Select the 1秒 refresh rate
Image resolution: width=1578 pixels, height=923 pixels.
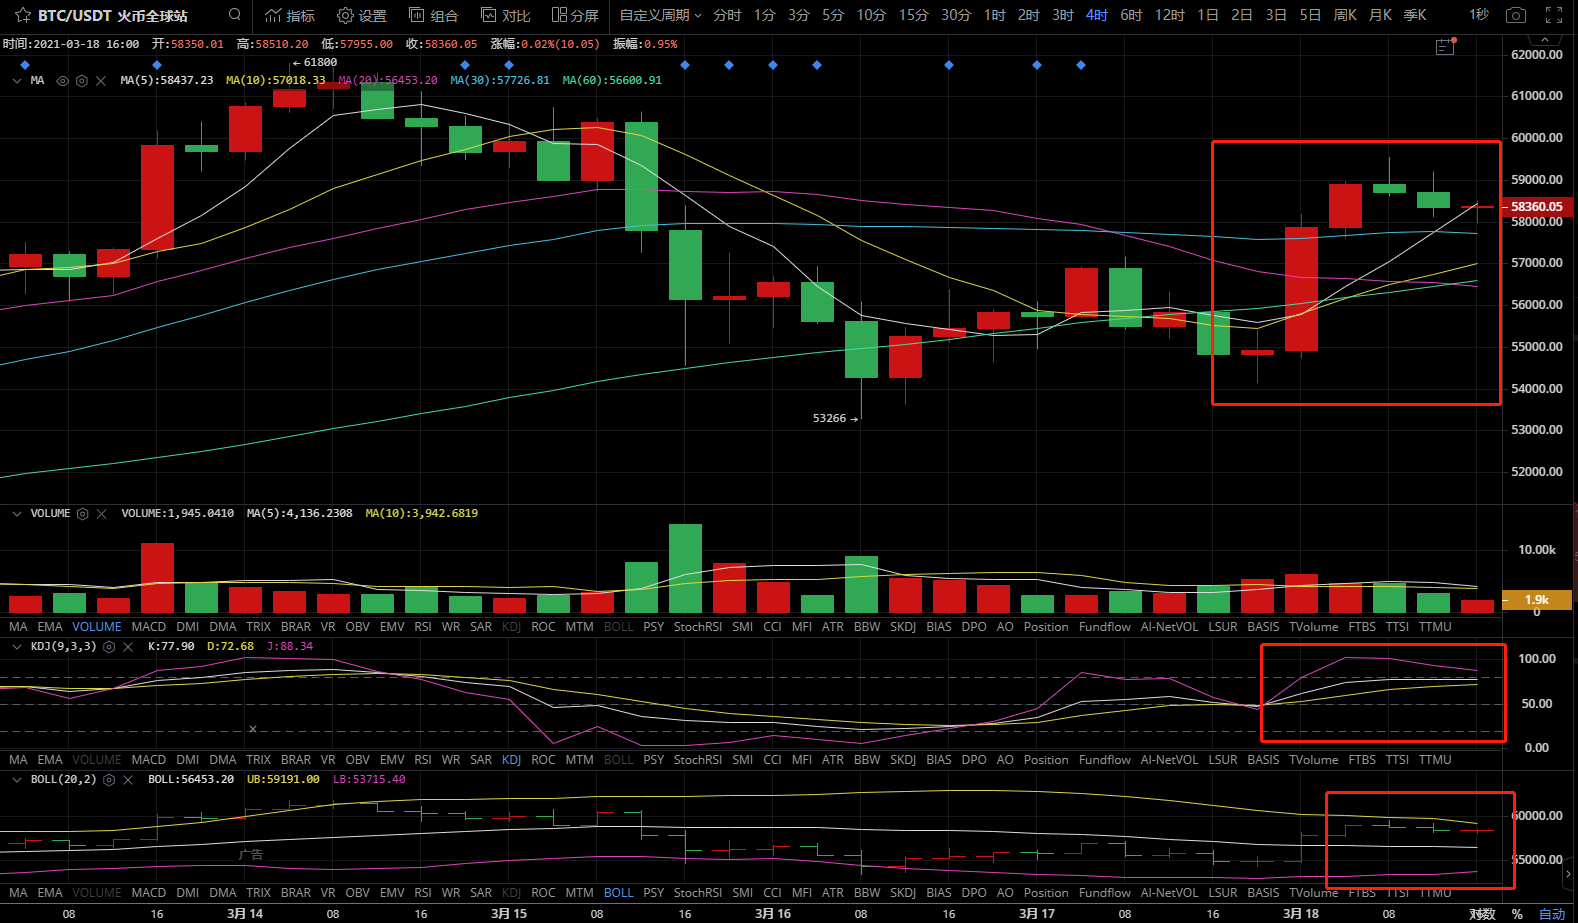pyautogui.click(x=1479, y=15)
